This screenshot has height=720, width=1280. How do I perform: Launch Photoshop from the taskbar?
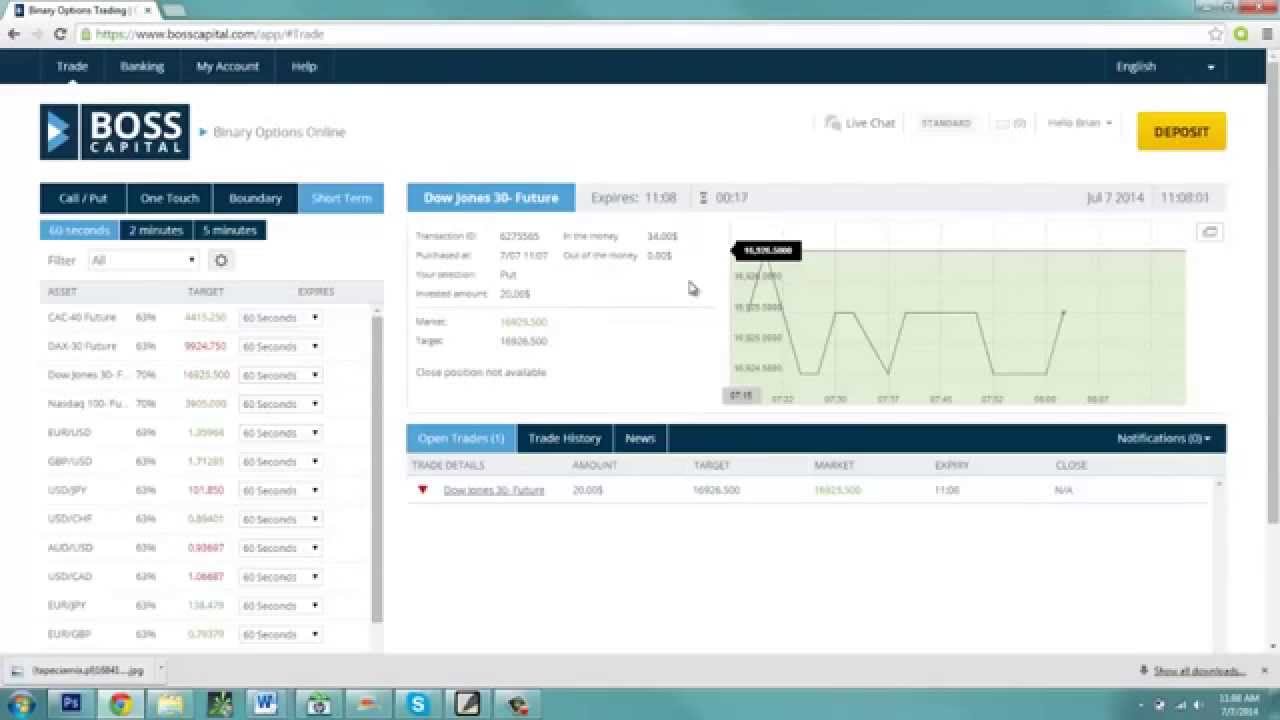coord(72,704)
